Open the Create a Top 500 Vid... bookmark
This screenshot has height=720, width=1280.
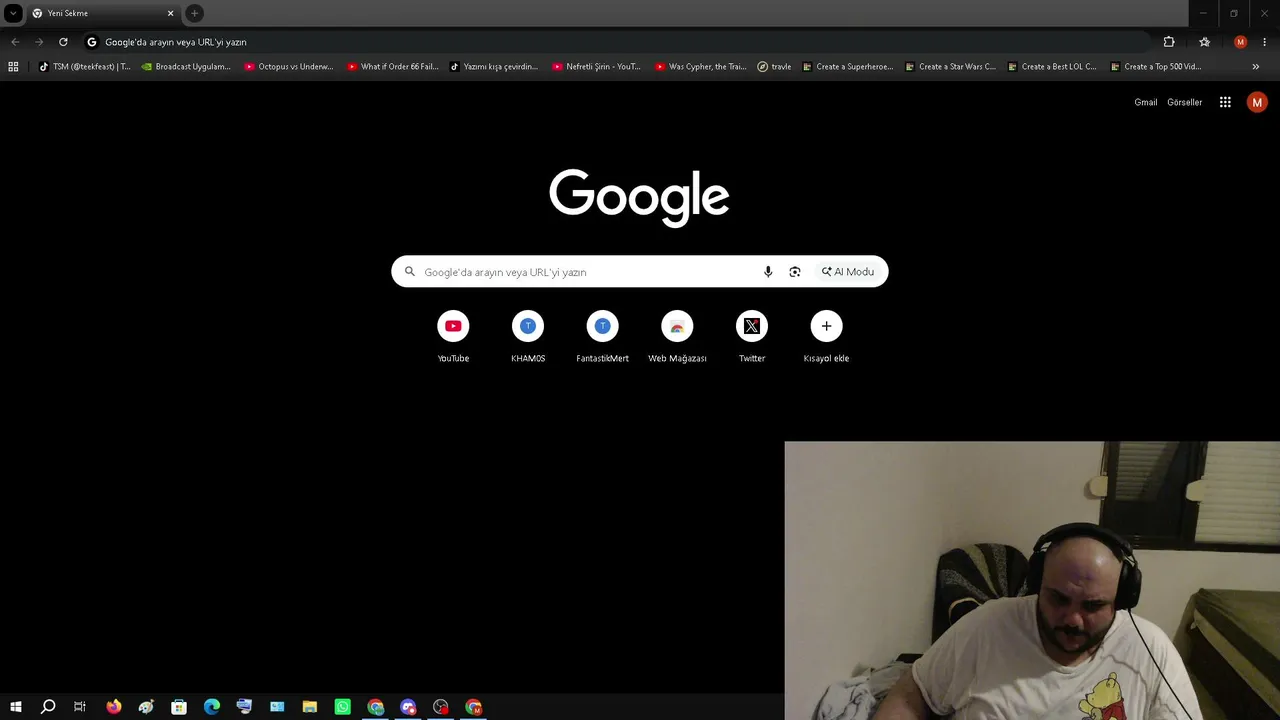1156,67
